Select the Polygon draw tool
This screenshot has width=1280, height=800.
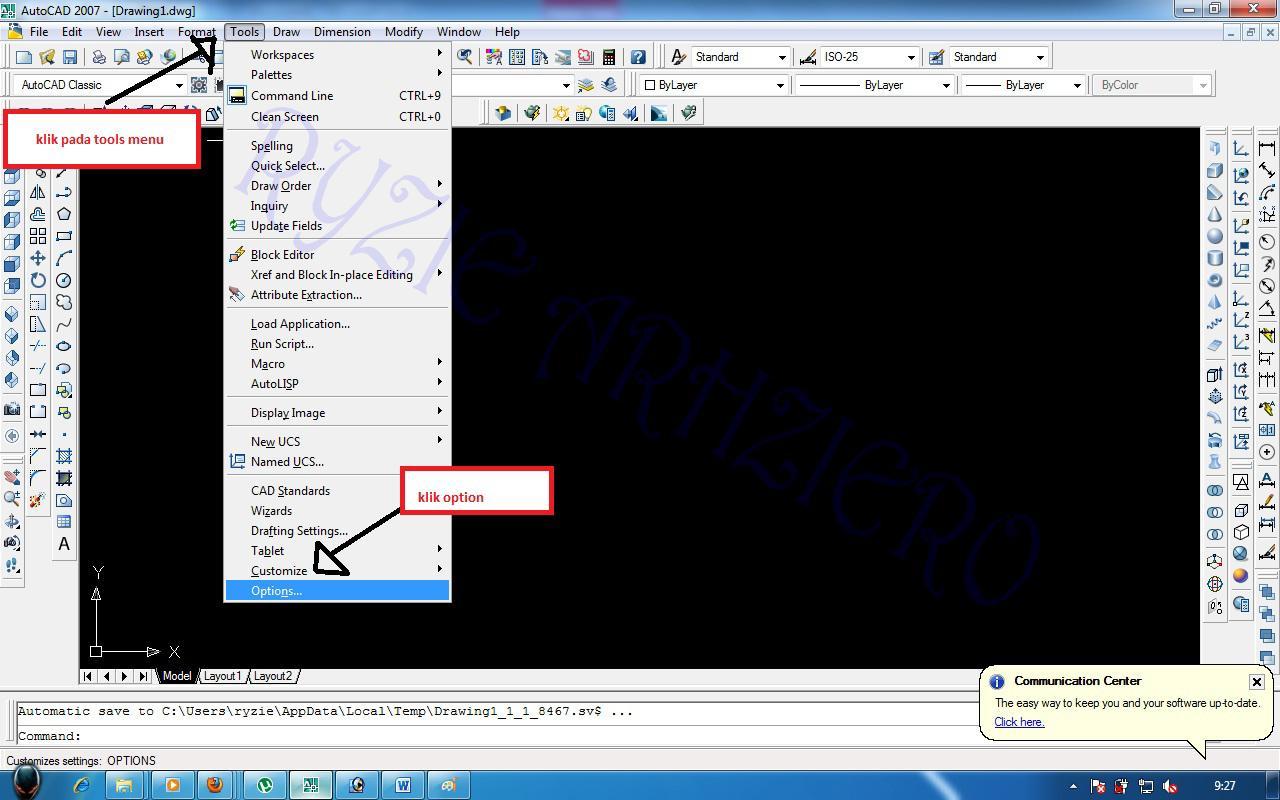(x=64, y=214)
